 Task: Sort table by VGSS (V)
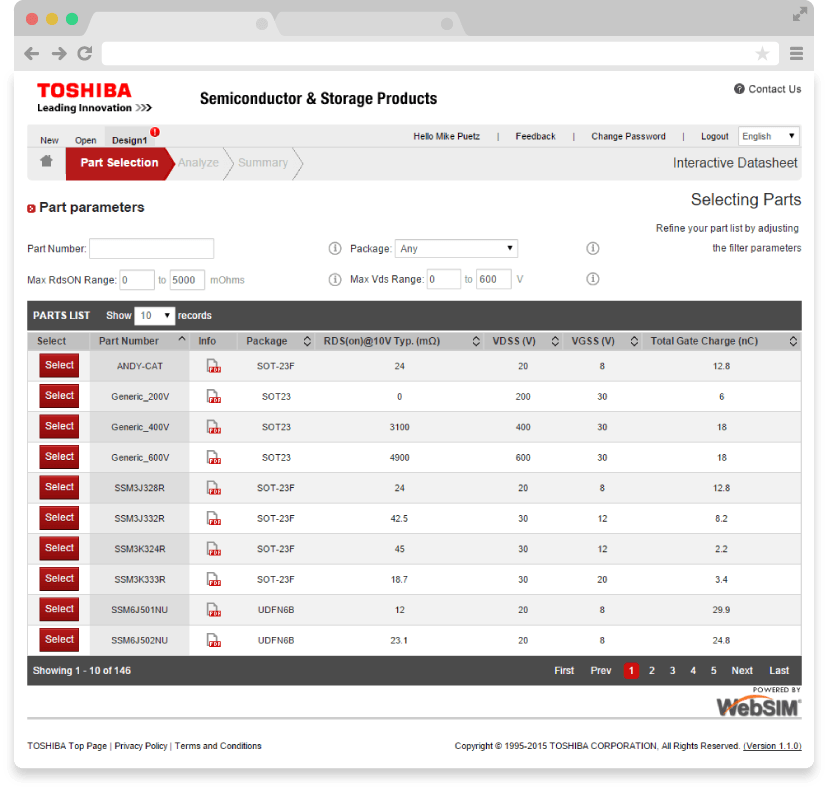point(634,341)
